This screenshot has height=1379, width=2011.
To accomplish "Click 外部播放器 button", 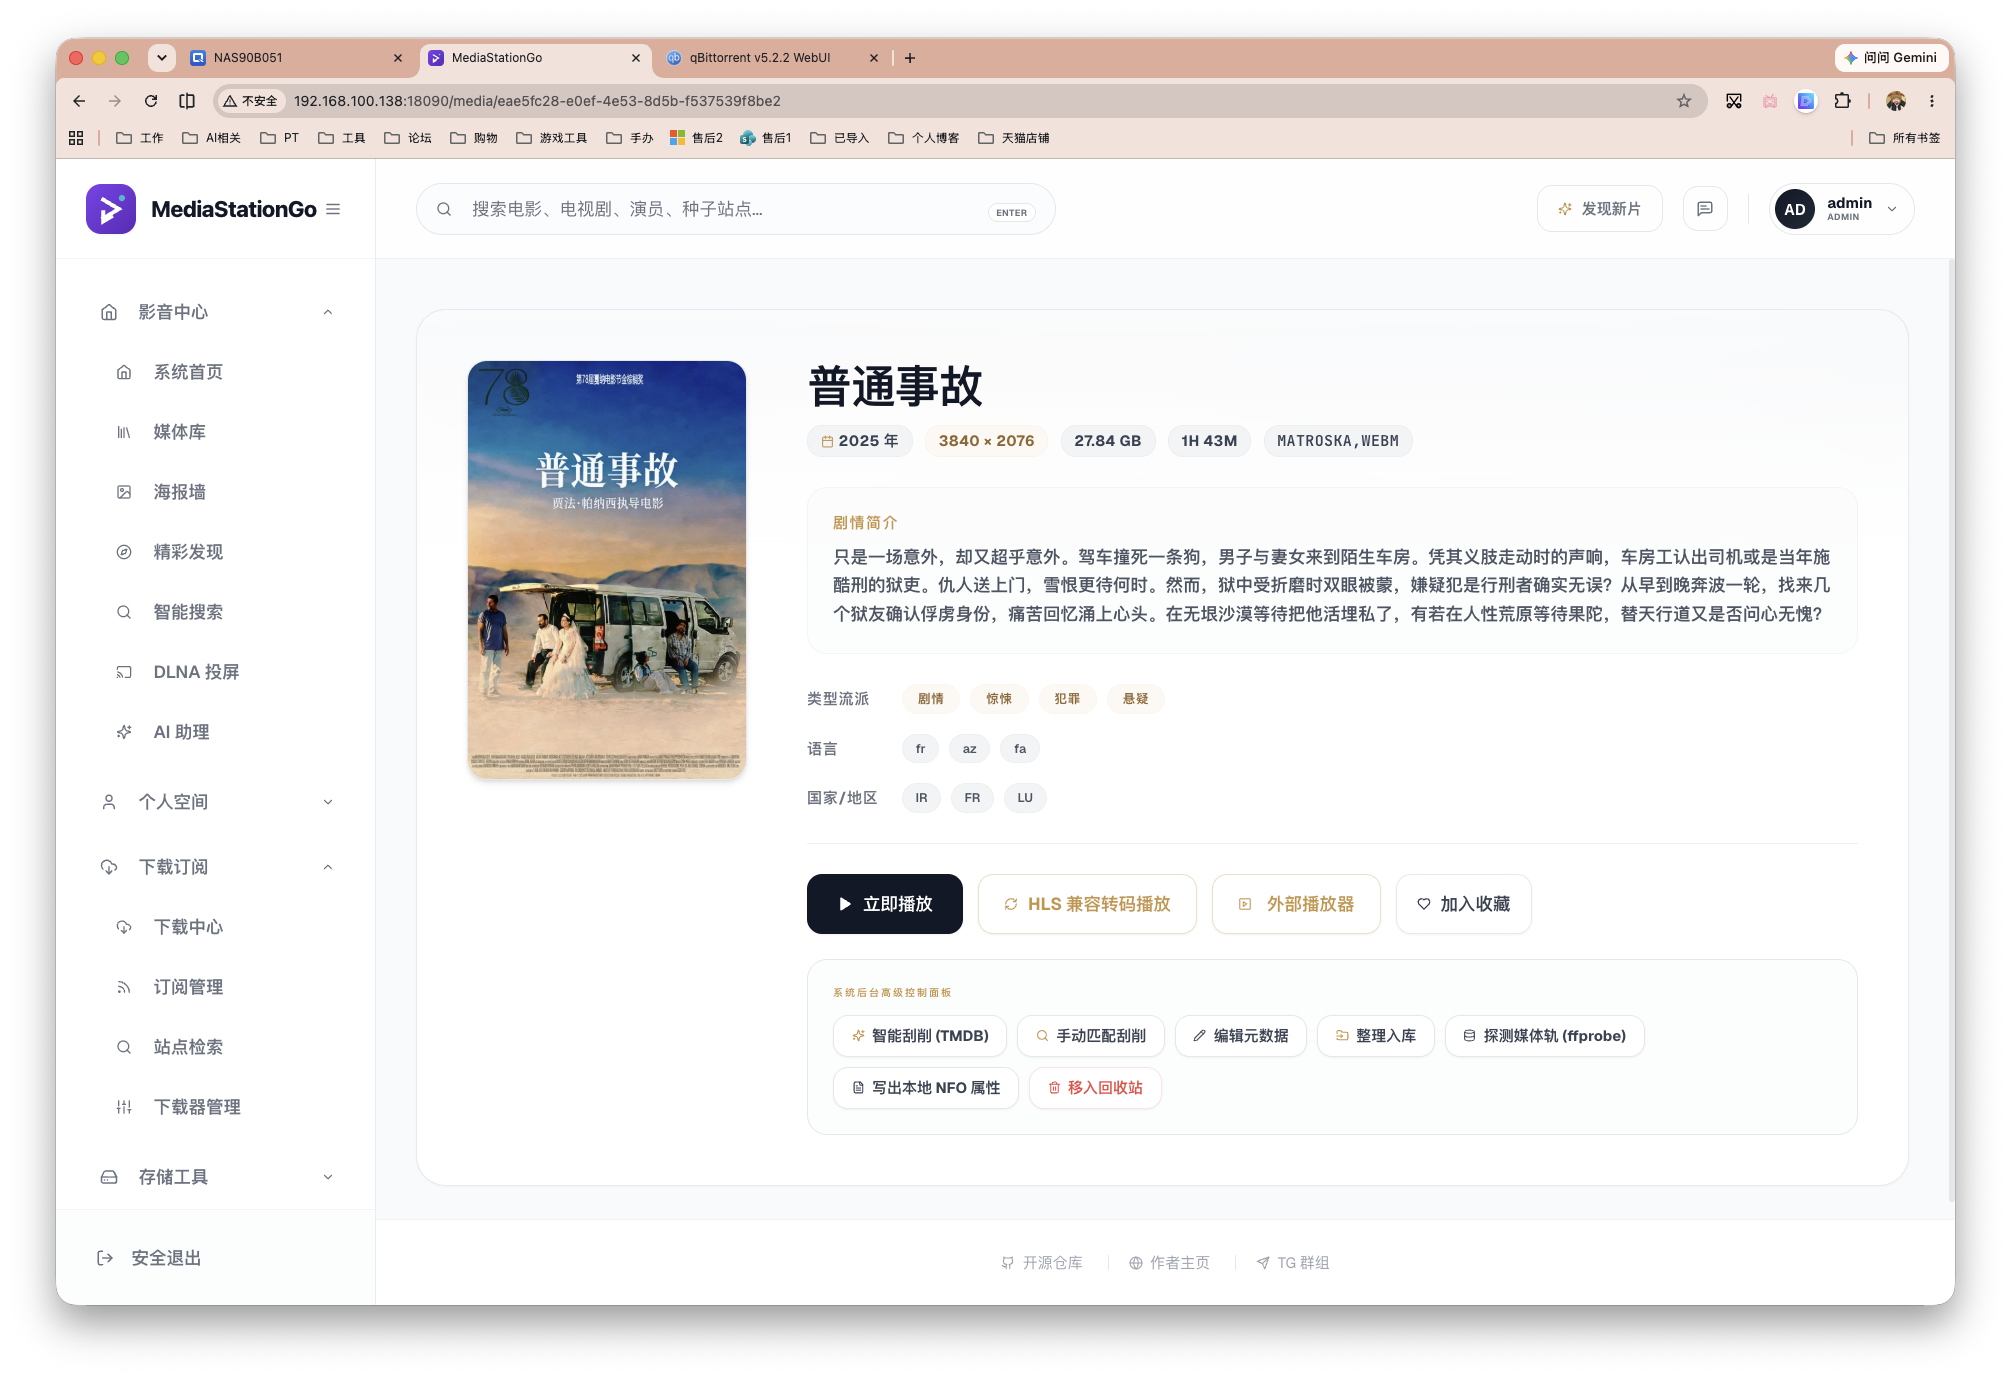I will 1296,904.
